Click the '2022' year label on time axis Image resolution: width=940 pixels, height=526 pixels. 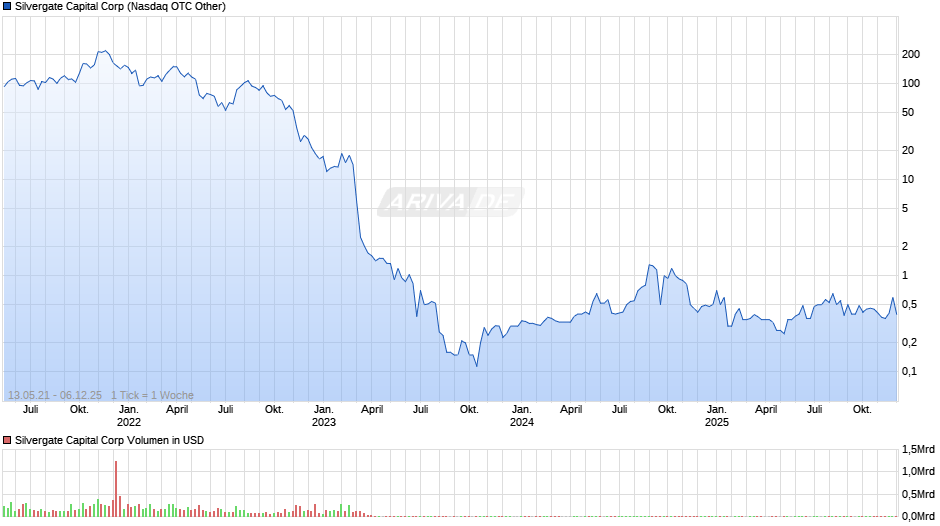pos(129,422)
